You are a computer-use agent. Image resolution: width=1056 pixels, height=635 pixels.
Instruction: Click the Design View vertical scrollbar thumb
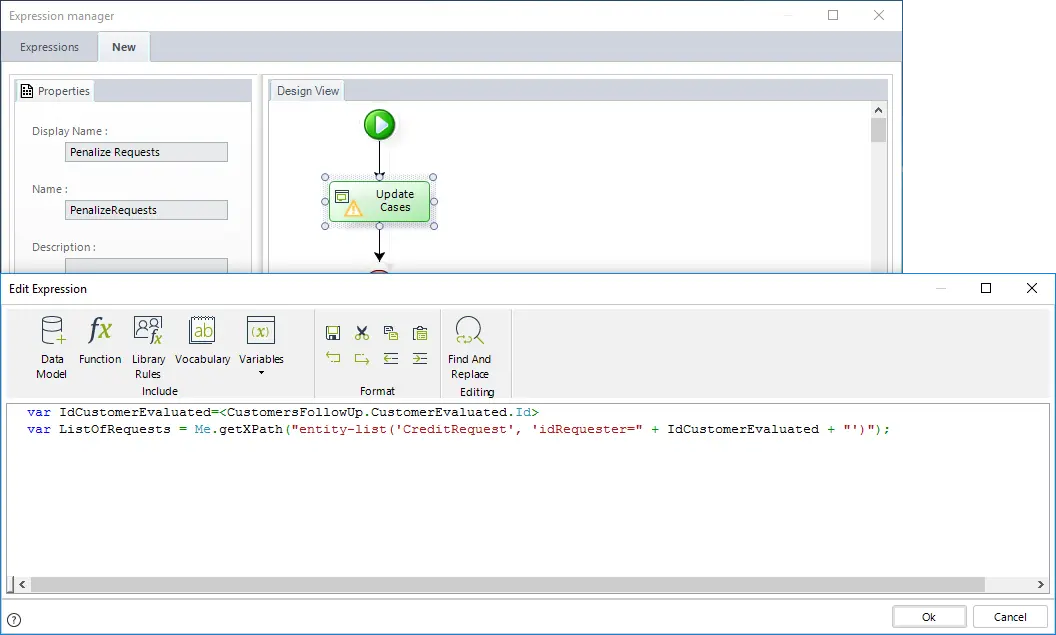pyautogui.click(x=878, y=130)
